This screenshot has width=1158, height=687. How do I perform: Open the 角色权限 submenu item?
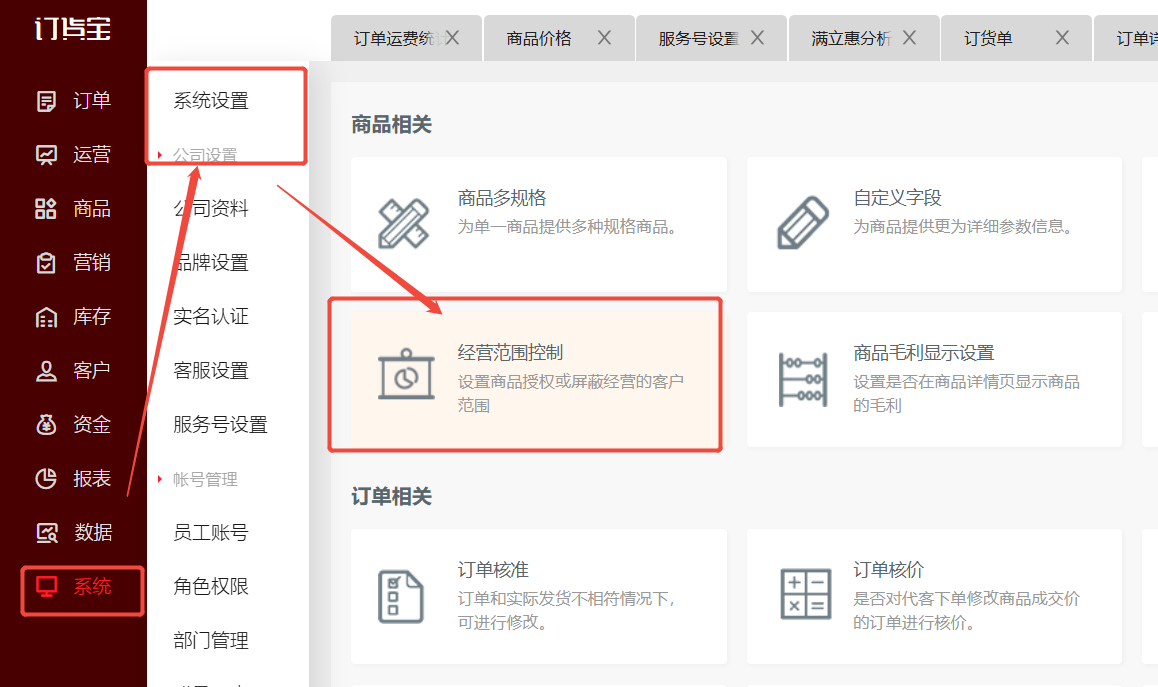tap(211, 587)
